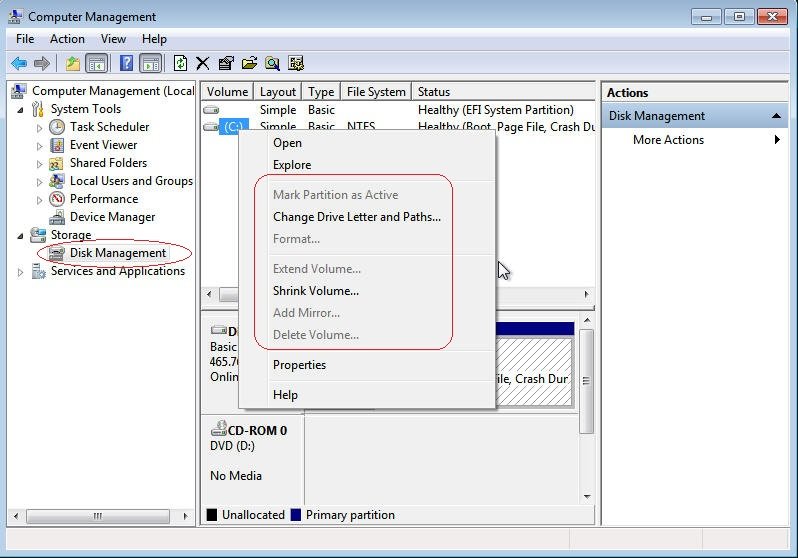Expand the Local Users and Groups node
The image size is (798, 558).
tap(39, 182)
